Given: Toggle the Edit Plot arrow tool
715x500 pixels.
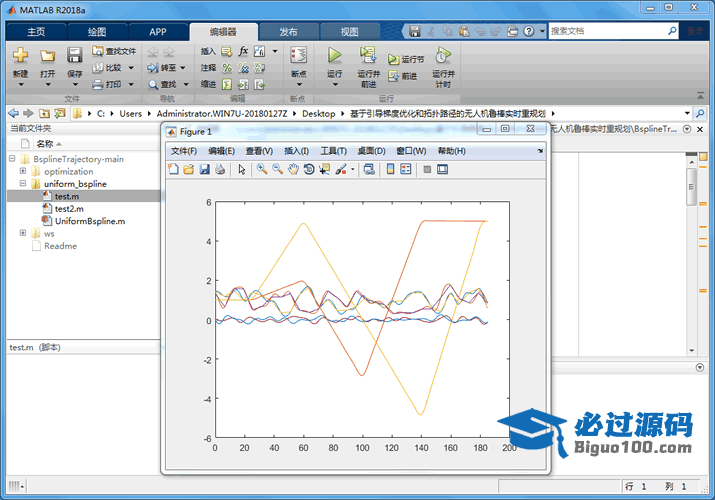Looking at the screenshot, I should tap(241, 170).
